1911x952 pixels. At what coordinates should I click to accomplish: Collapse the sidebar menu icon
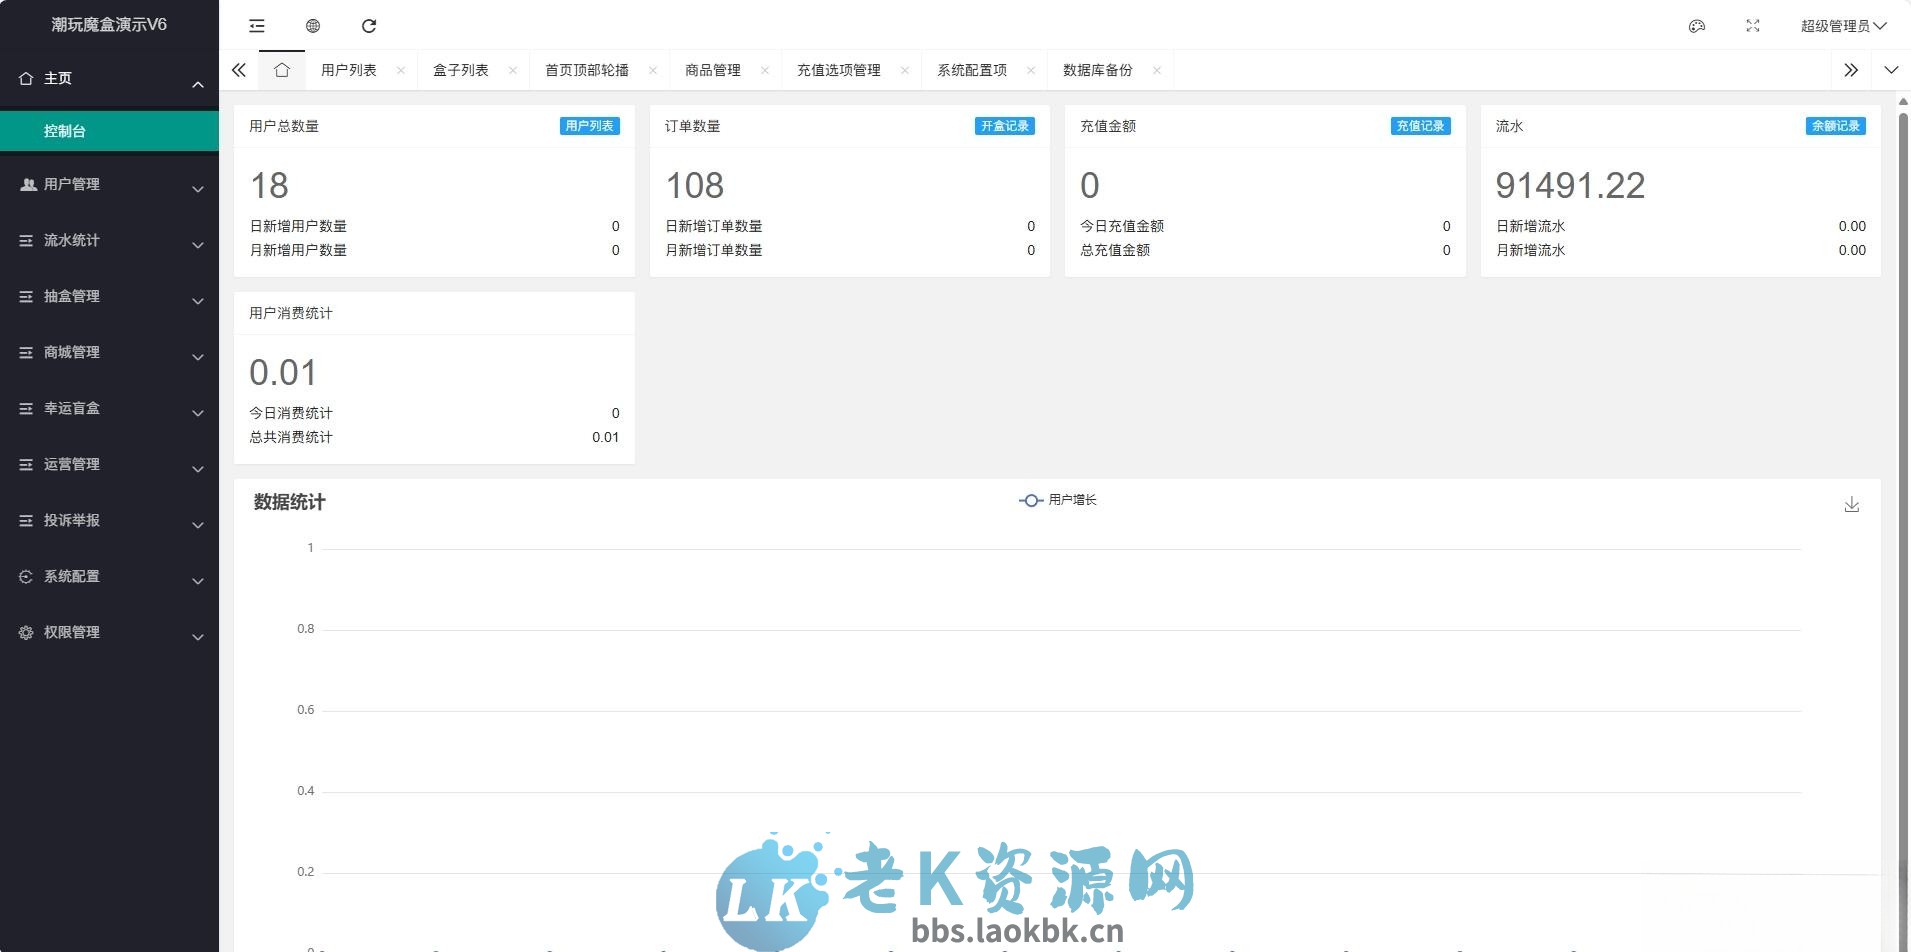click(256, 25)
